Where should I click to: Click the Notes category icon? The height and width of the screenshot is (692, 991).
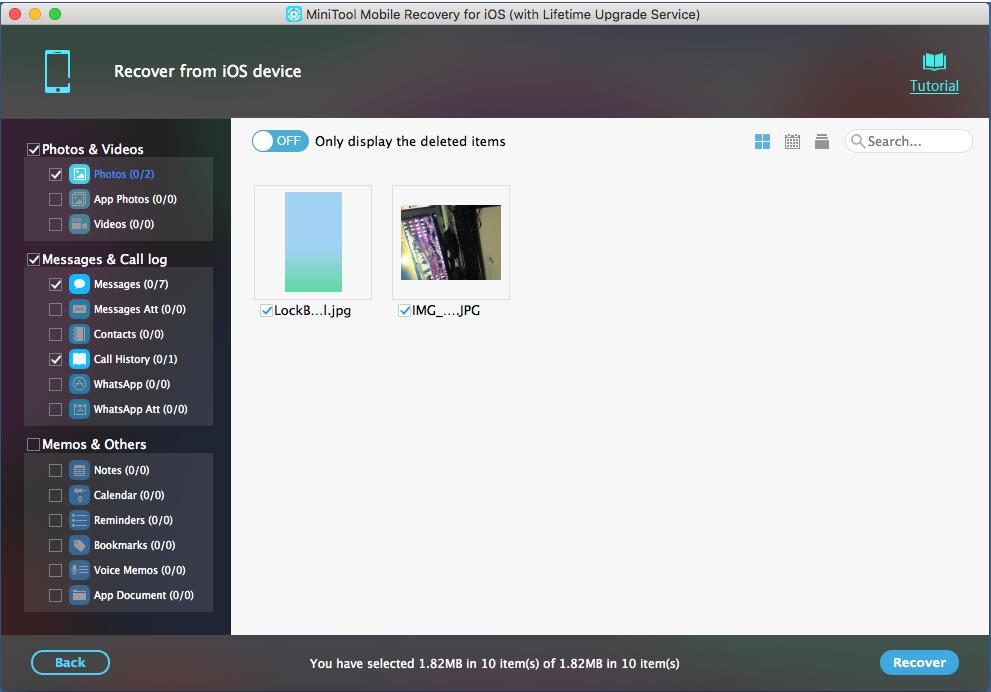coord(79,470)
